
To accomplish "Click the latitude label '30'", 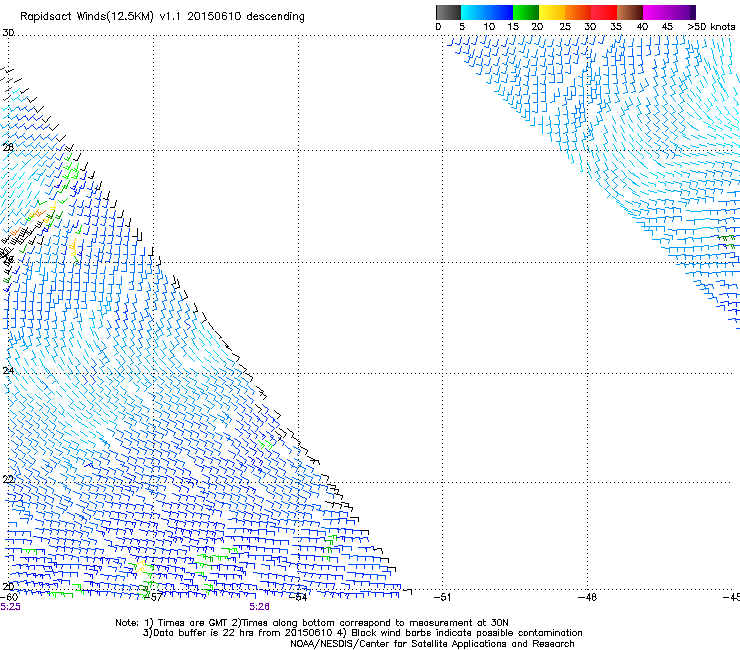I will pyautogui.click(x=8, y=33).
